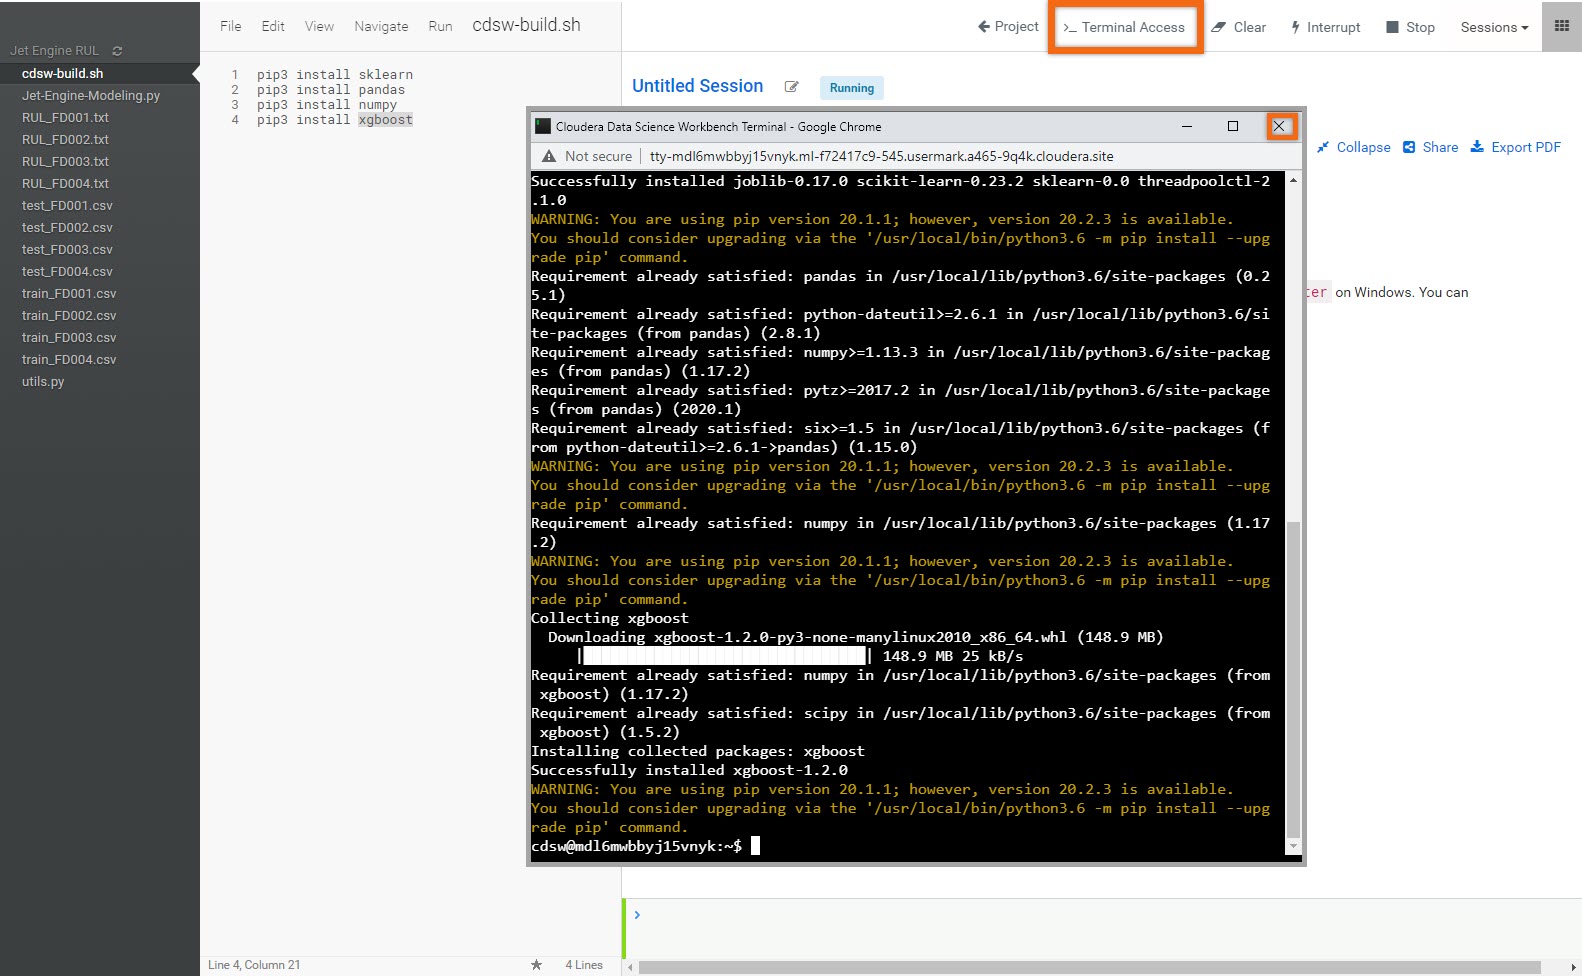Go back to Project
The height and width of the screenshot is (976, 1582).
tap(1008, 27)
